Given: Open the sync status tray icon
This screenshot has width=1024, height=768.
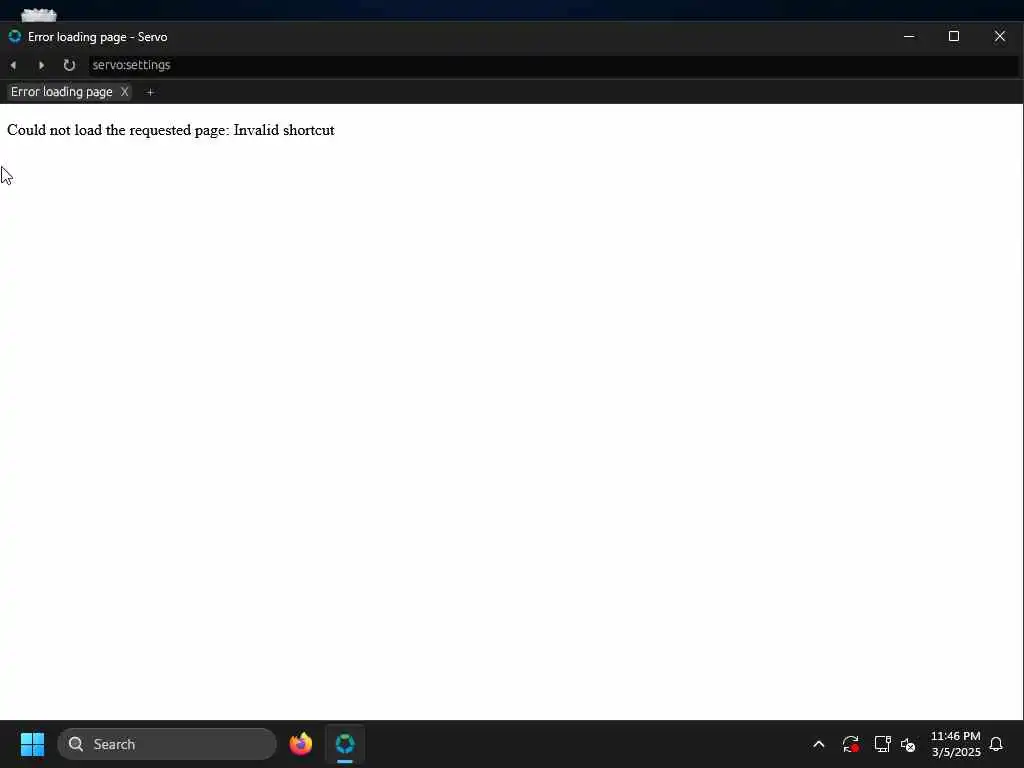Looking at the screenshot, I should [x=850, y=744].
